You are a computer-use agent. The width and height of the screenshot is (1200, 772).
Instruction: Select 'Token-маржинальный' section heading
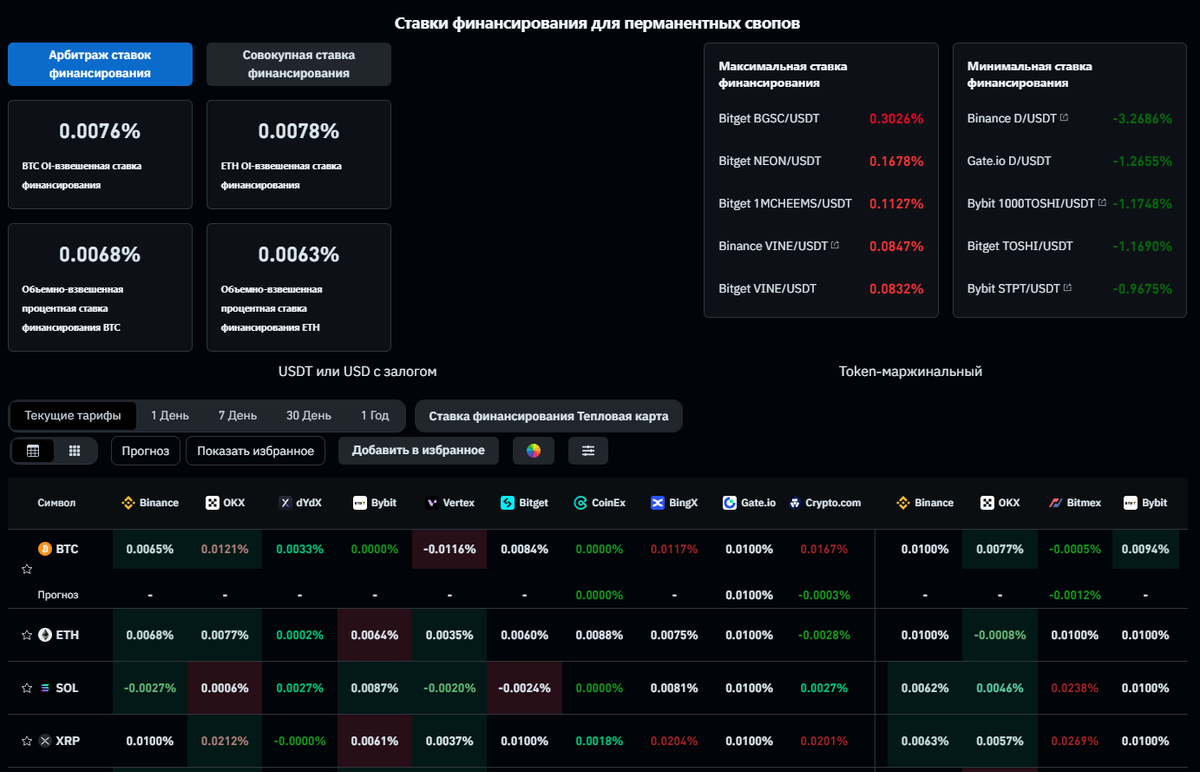(x=910, y=371)
